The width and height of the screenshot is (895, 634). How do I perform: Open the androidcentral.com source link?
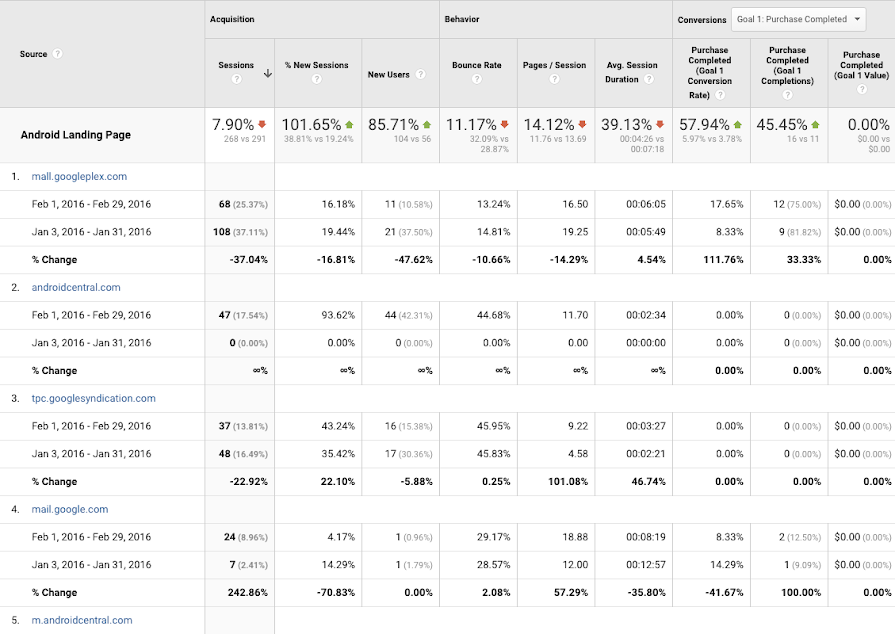(x=76, y=287)
